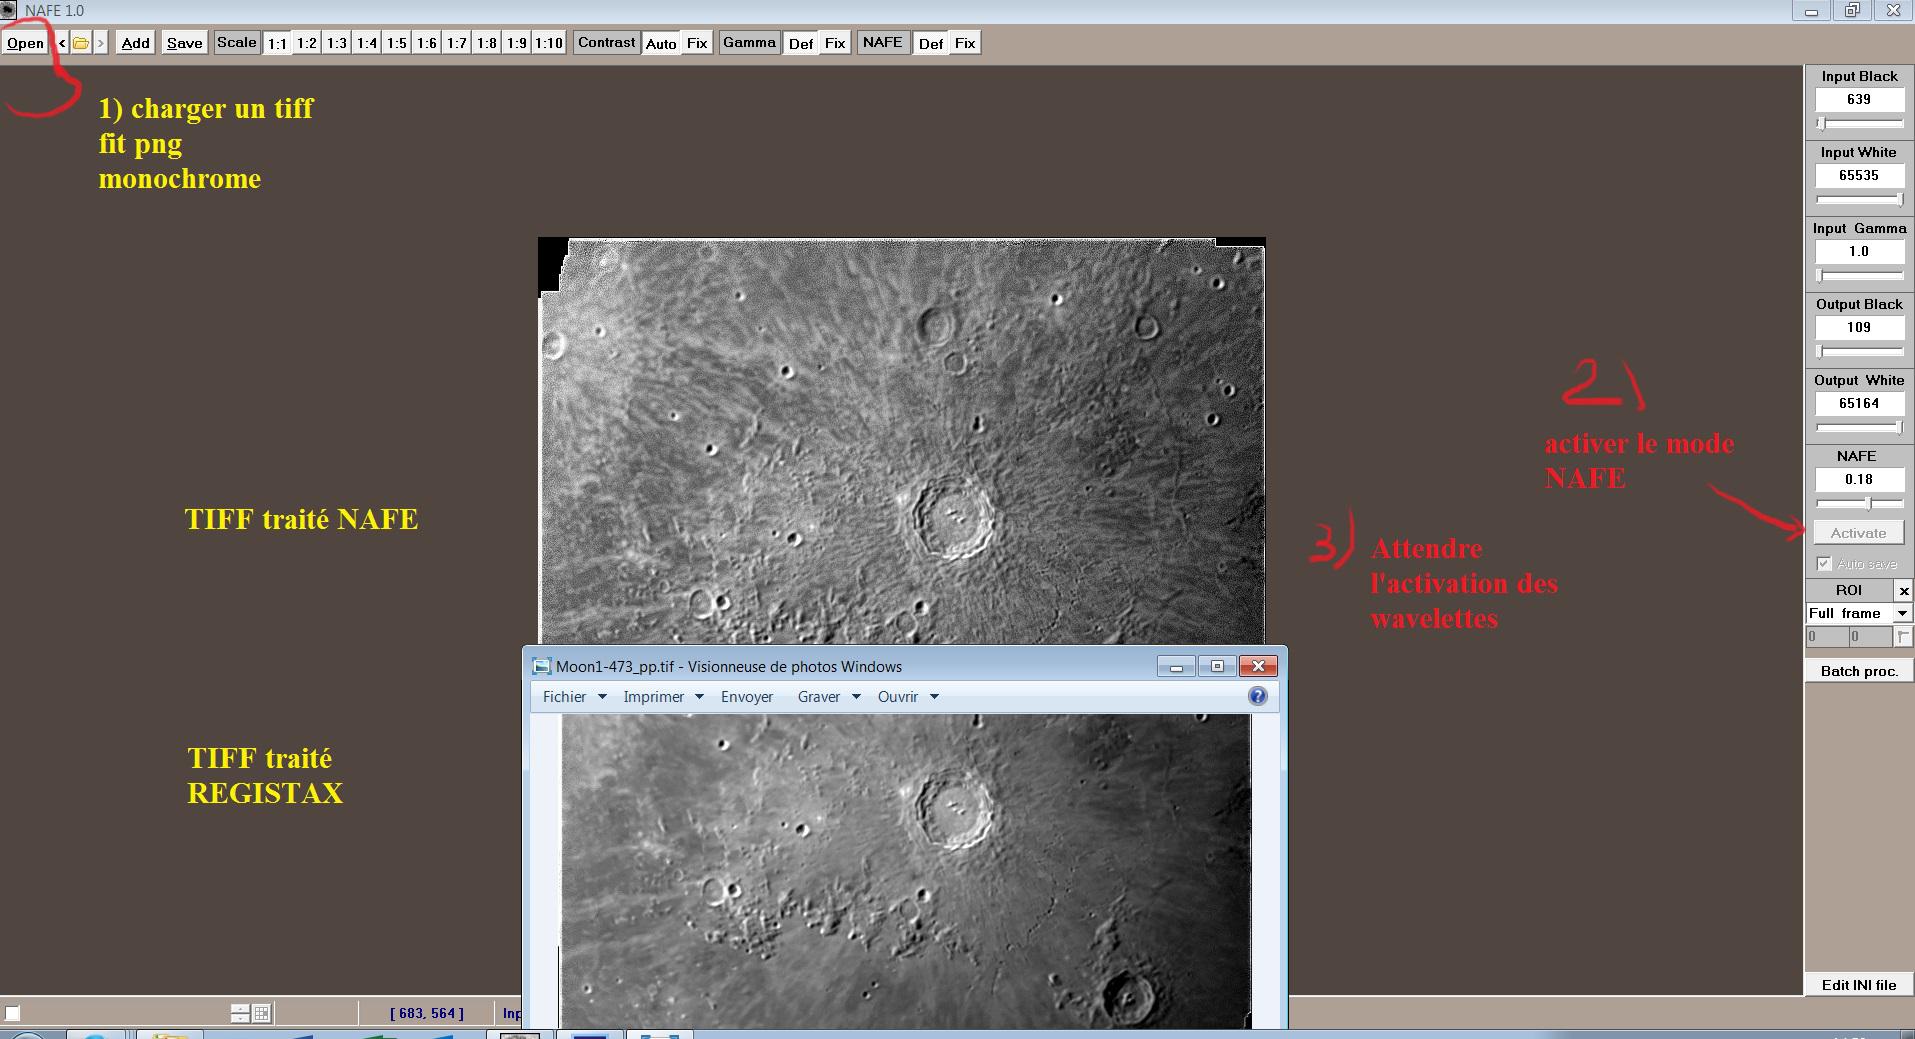This screenshot has width=1915, height=1039.
Task: Click Photo Viewer title bar image icon
Action: [542, 666]
